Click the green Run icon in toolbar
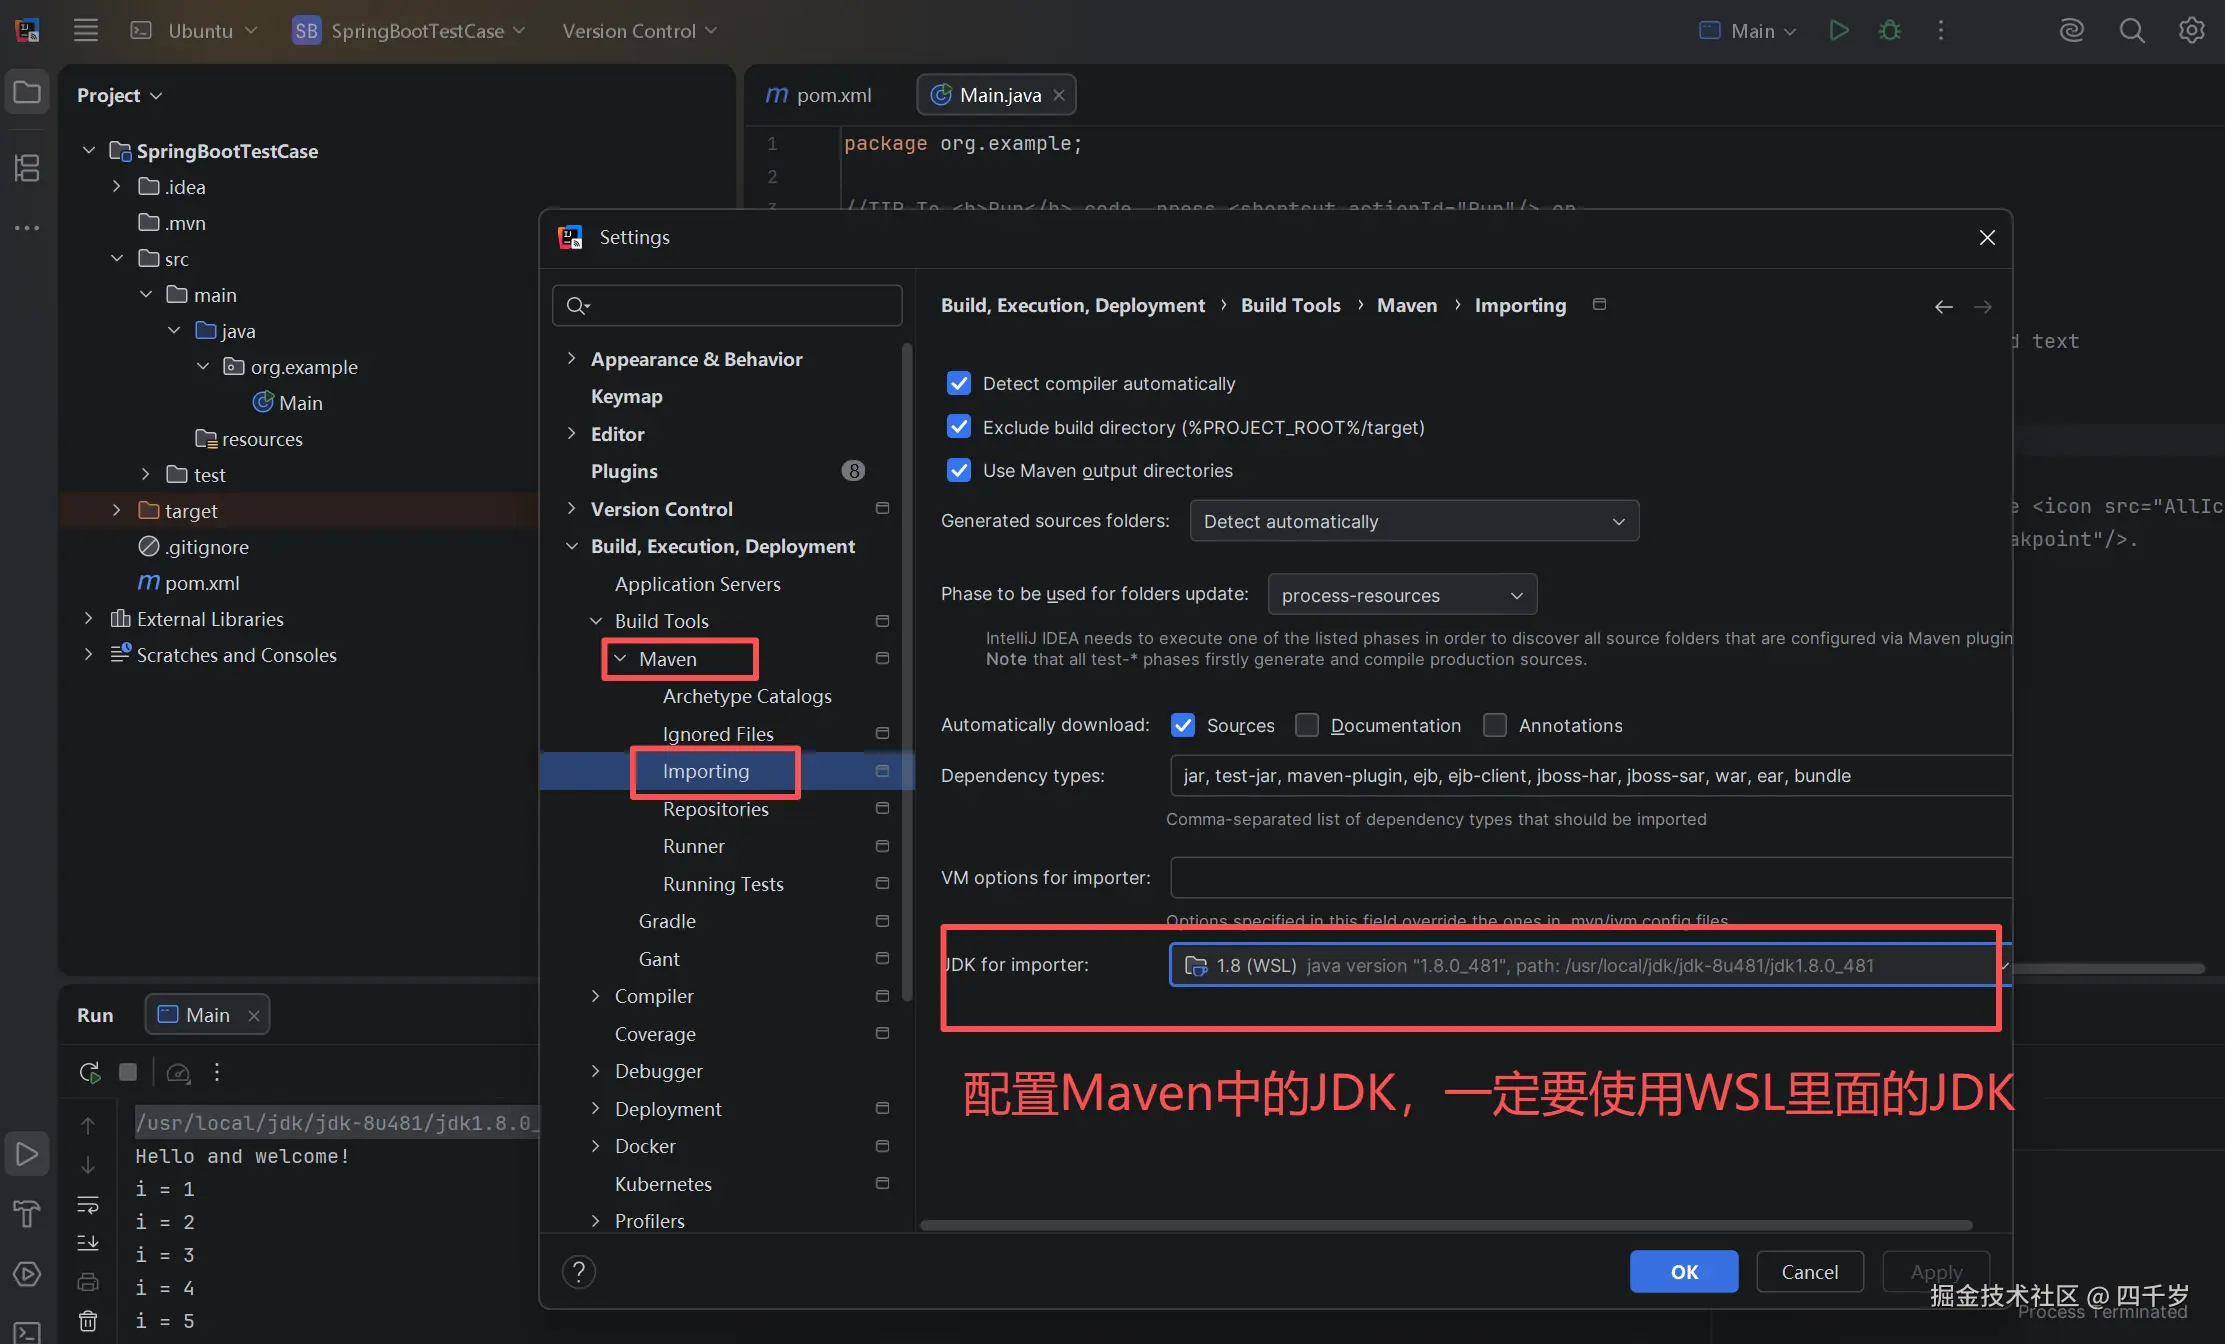 point(1838,30)
